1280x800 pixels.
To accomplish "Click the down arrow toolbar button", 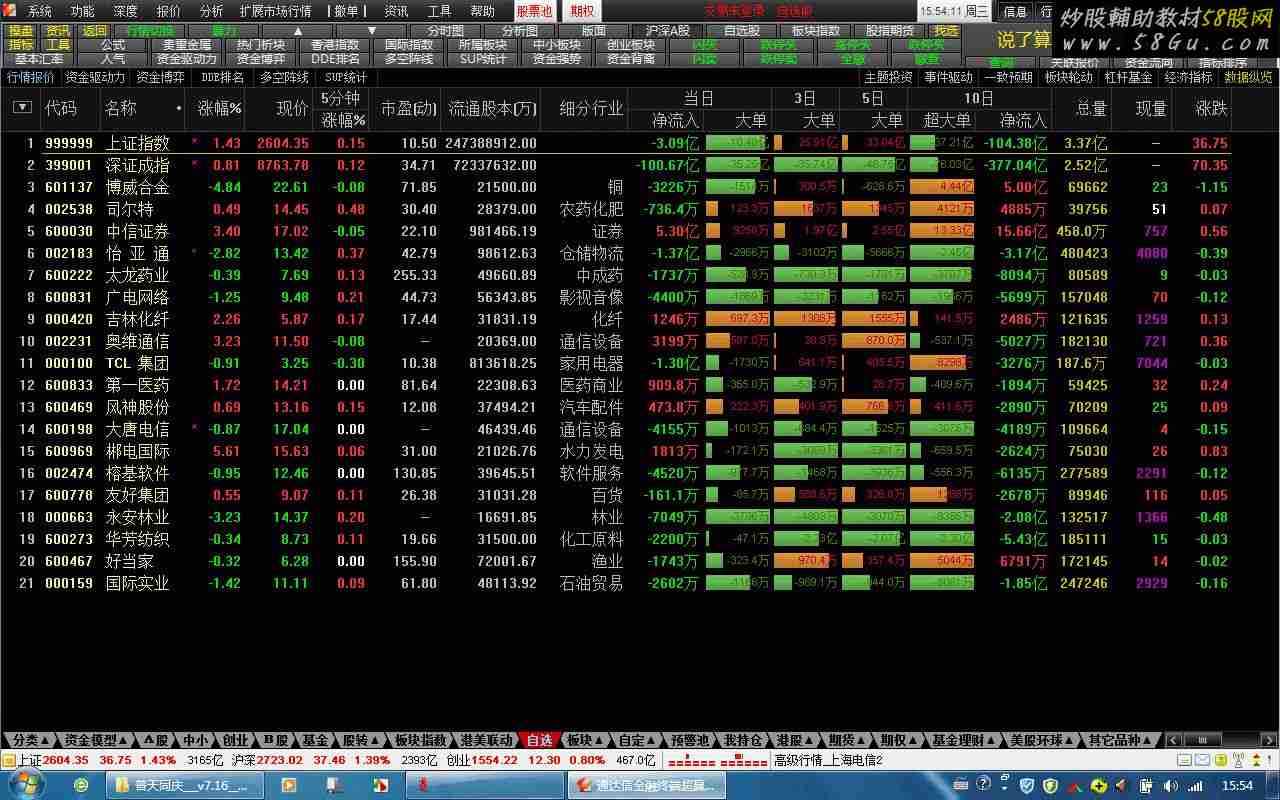I will point(372,31).
